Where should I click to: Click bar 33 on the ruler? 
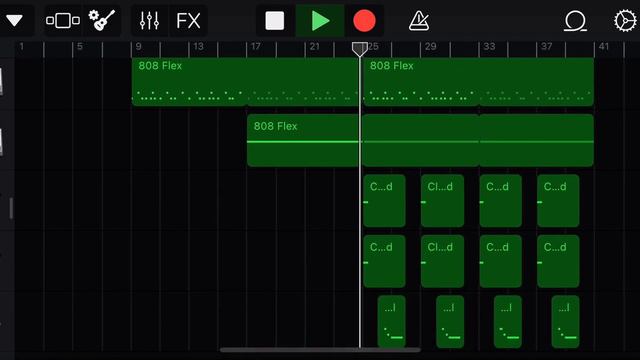(x=489, y=47)
